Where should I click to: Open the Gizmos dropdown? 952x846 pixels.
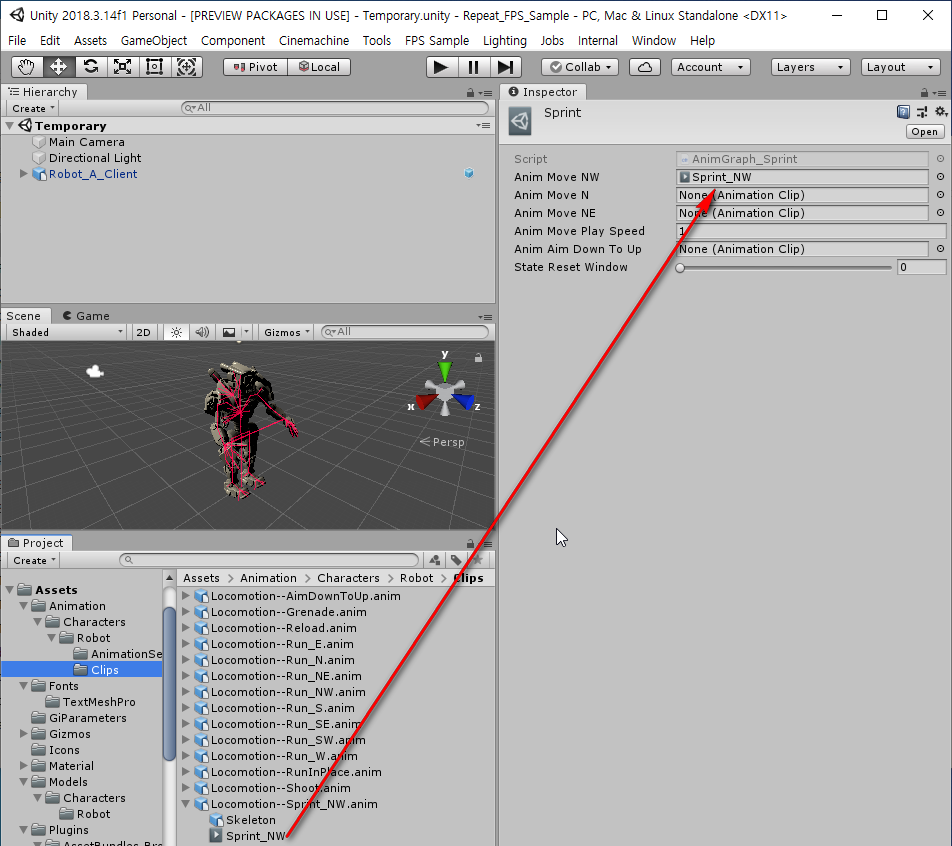pos(287,332)
